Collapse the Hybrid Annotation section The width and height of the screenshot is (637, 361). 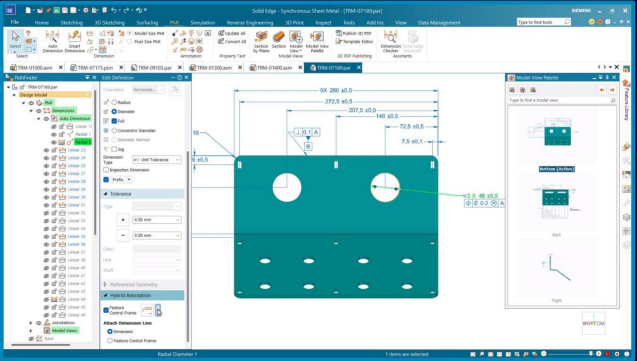tap(106, 295)
